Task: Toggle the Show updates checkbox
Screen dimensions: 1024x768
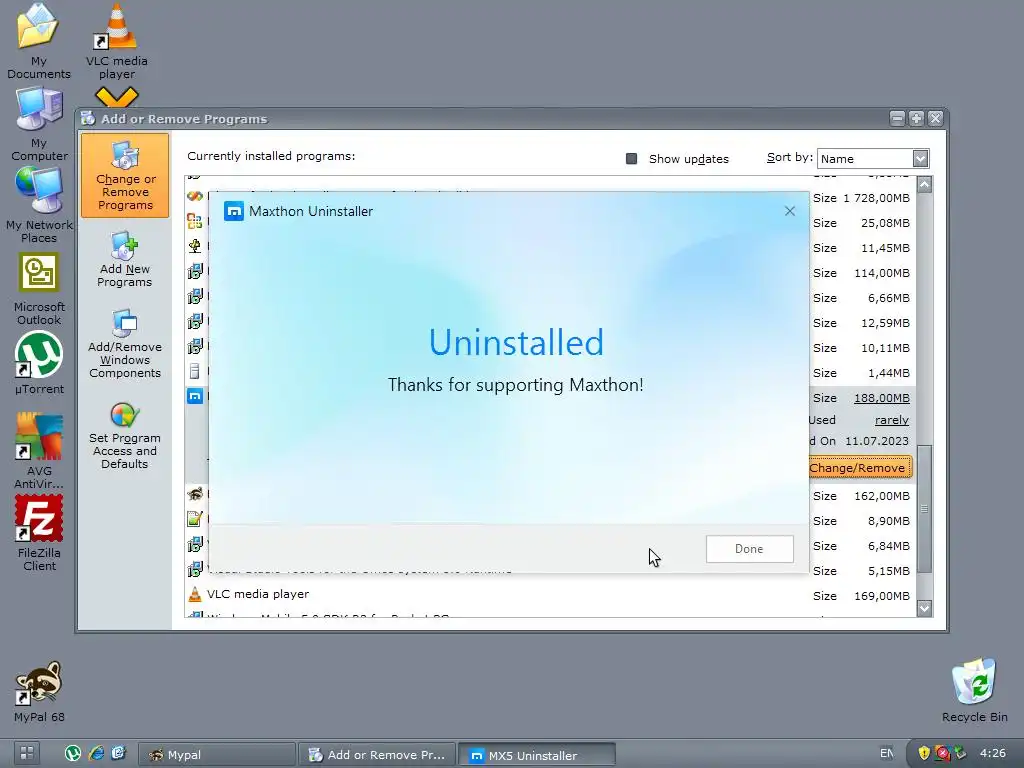Action: [632, 159]
